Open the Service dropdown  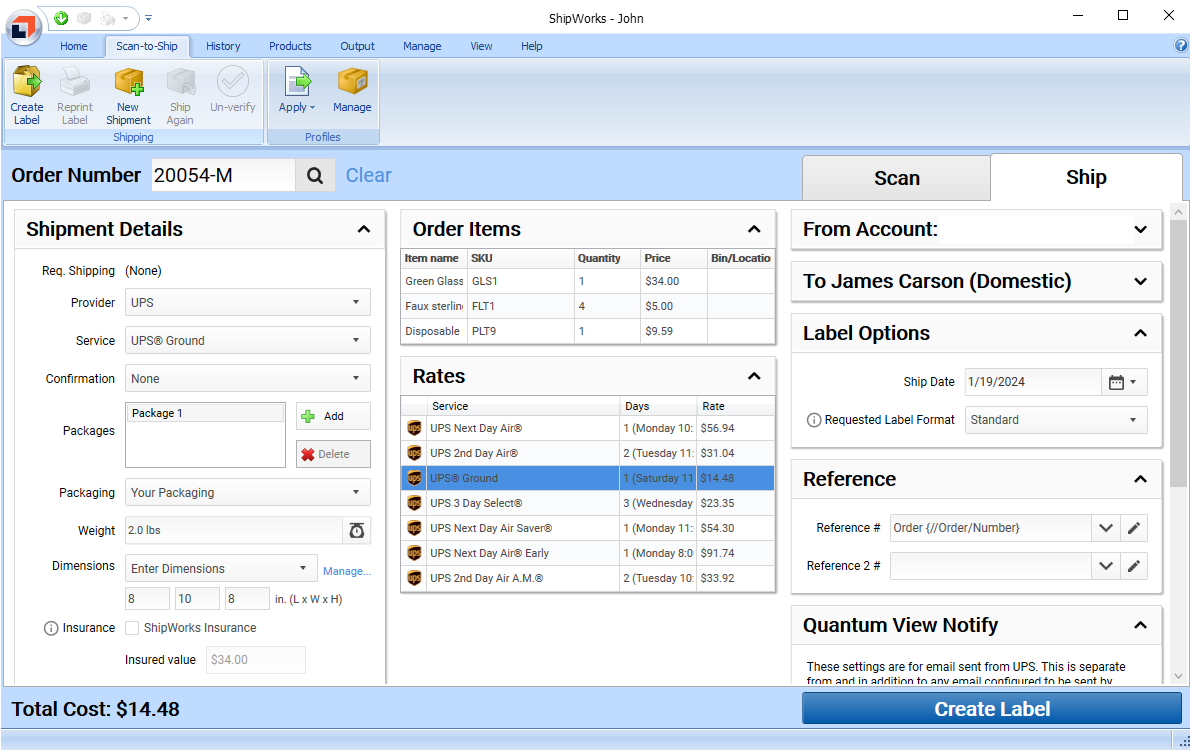click(x=247, y=341)
